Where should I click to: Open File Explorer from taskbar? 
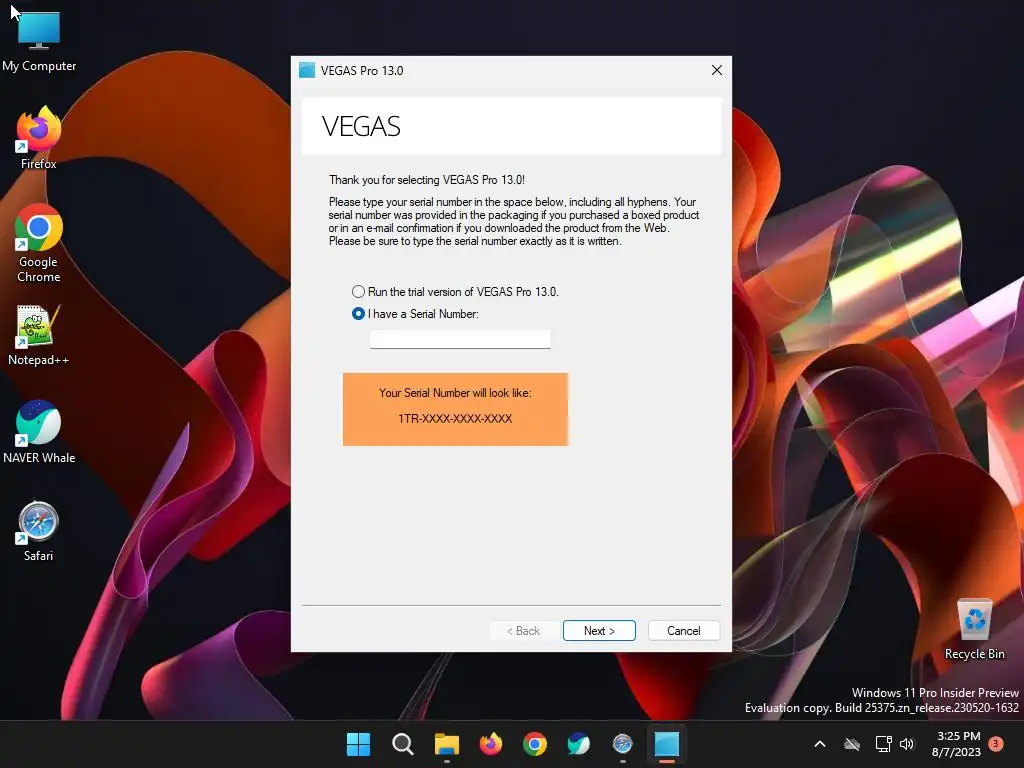point(447,744)
